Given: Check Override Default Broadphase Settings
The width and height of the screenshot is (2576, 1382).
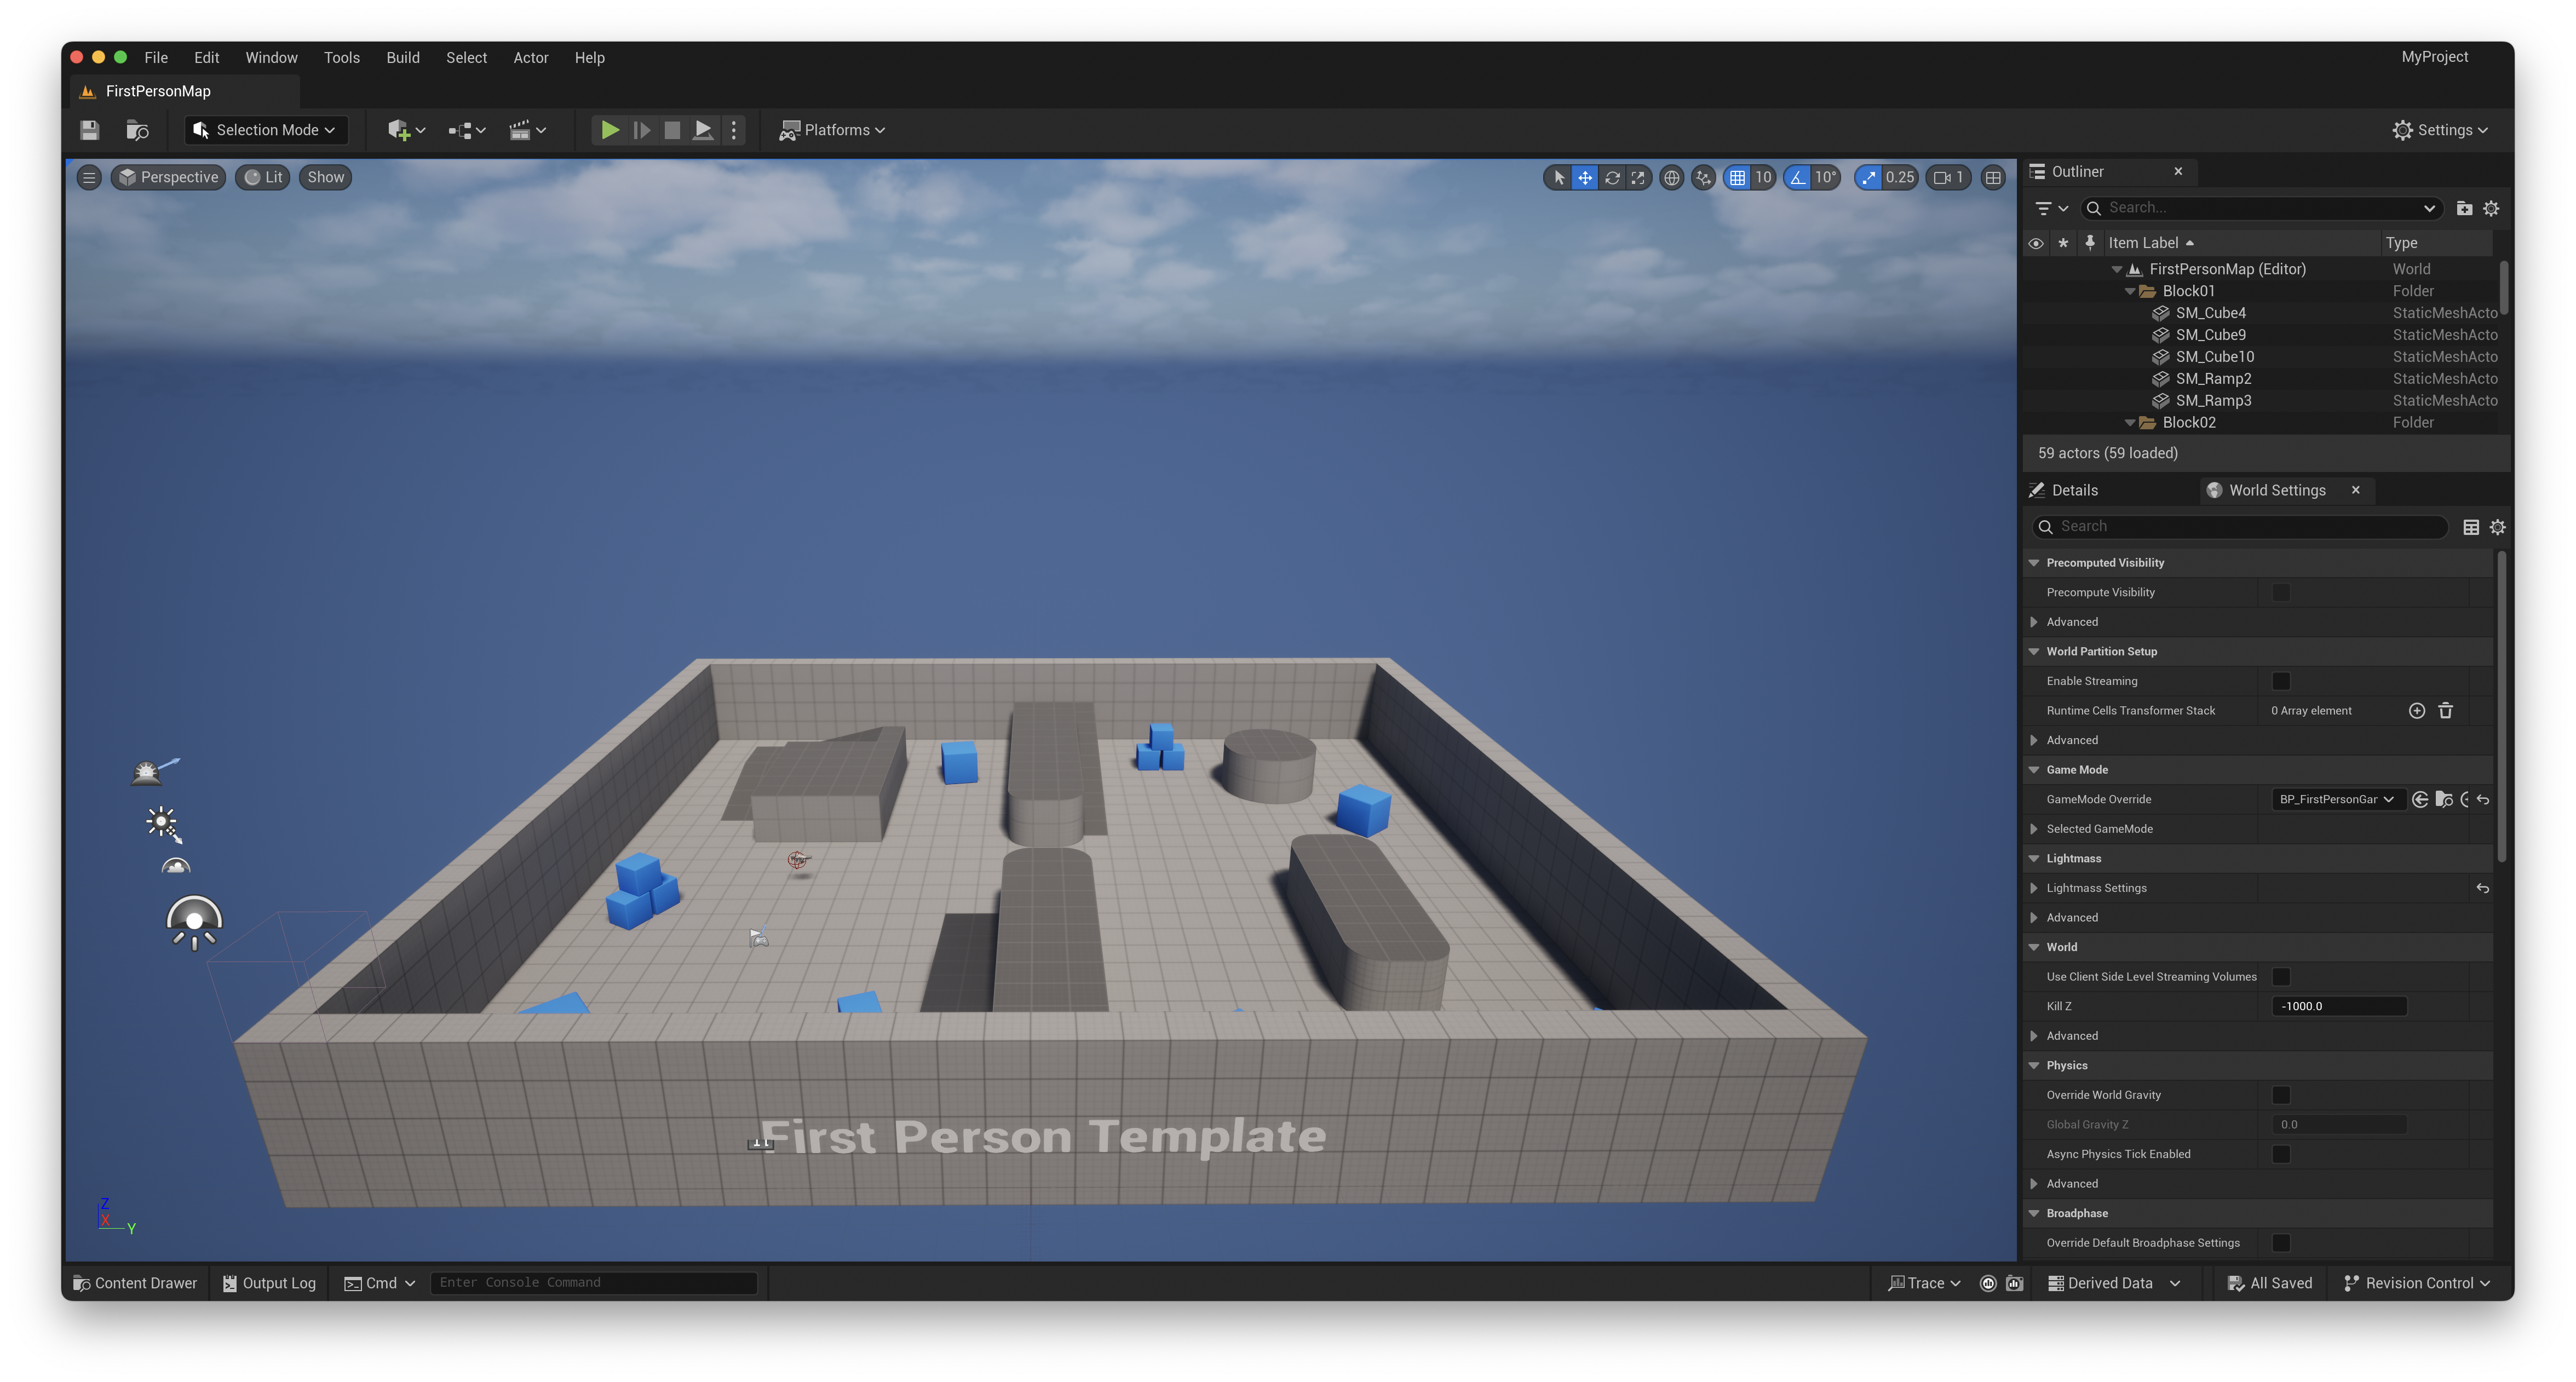Looking at the screenshot, I should point(2281,1243).
